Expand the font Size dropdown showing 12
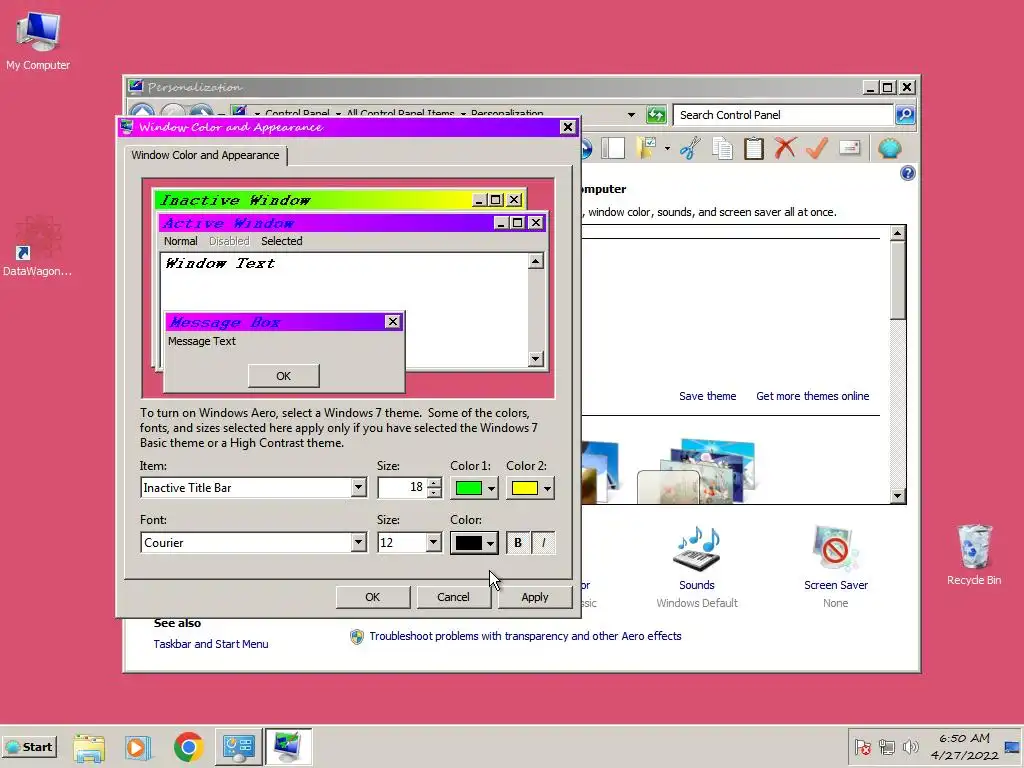 tap(433, 543)
